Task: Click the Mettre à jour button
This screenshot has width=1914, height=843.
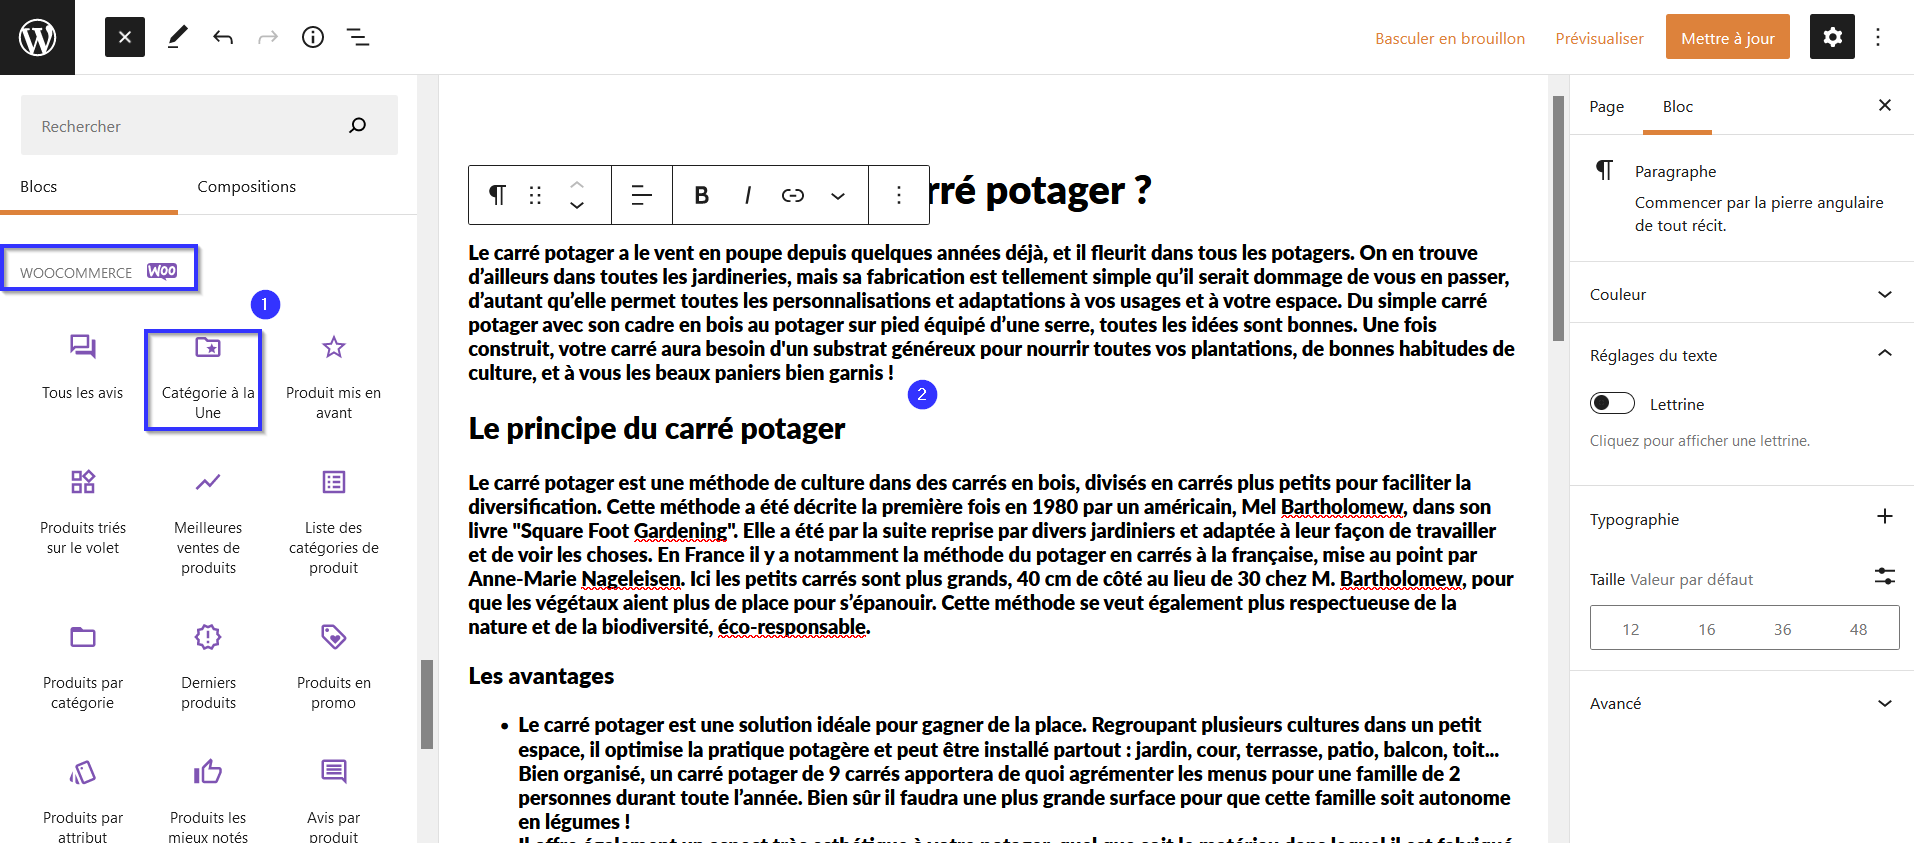Action: [1728, 37]
